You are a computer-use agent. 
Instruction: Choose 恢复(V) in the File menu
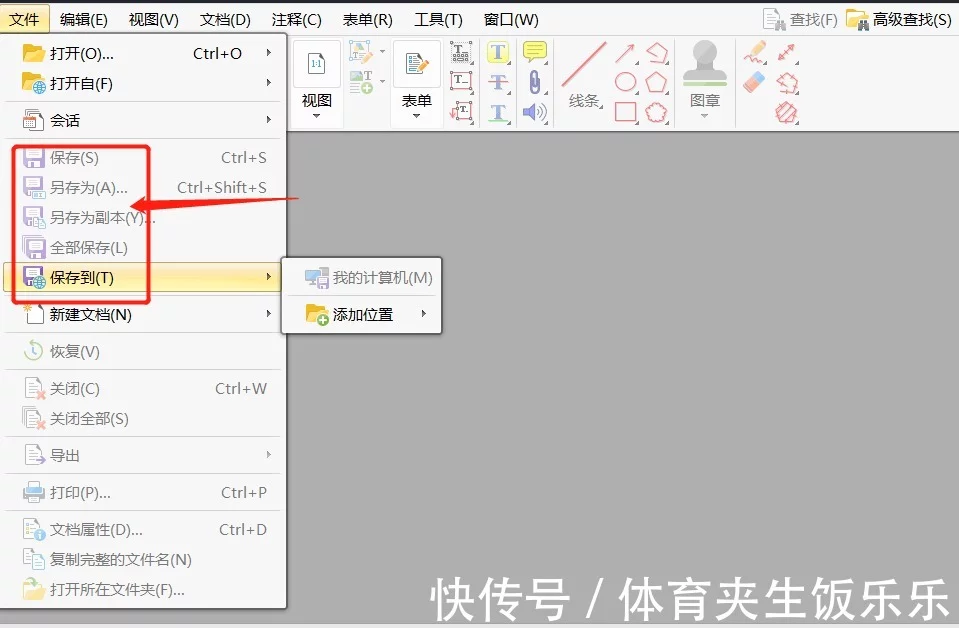click(144, 352)
